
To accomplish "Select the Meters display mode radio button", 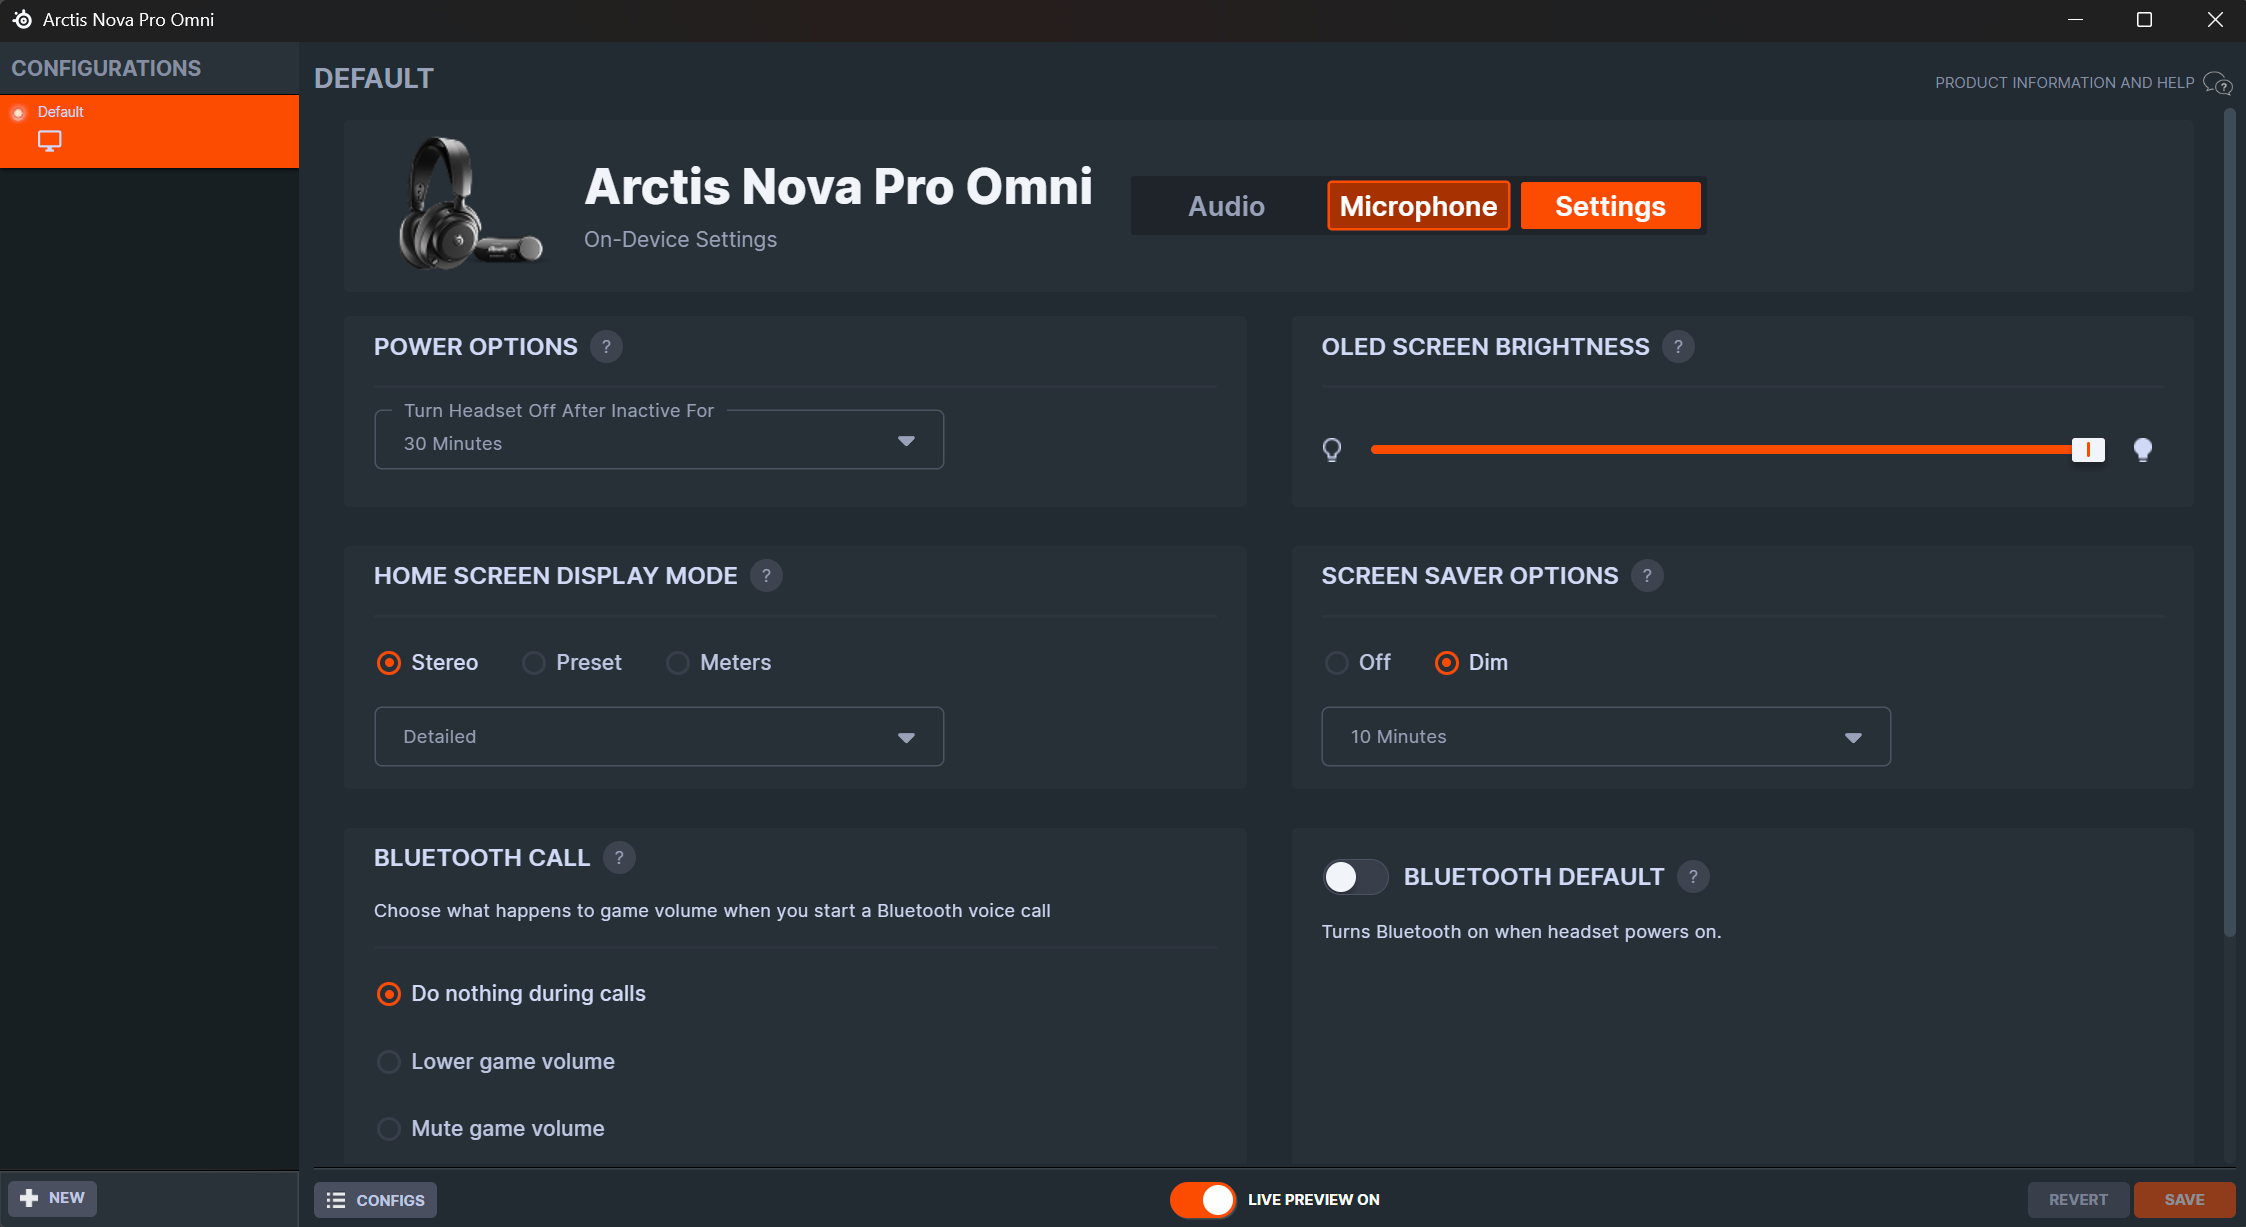I will point(678,663).
